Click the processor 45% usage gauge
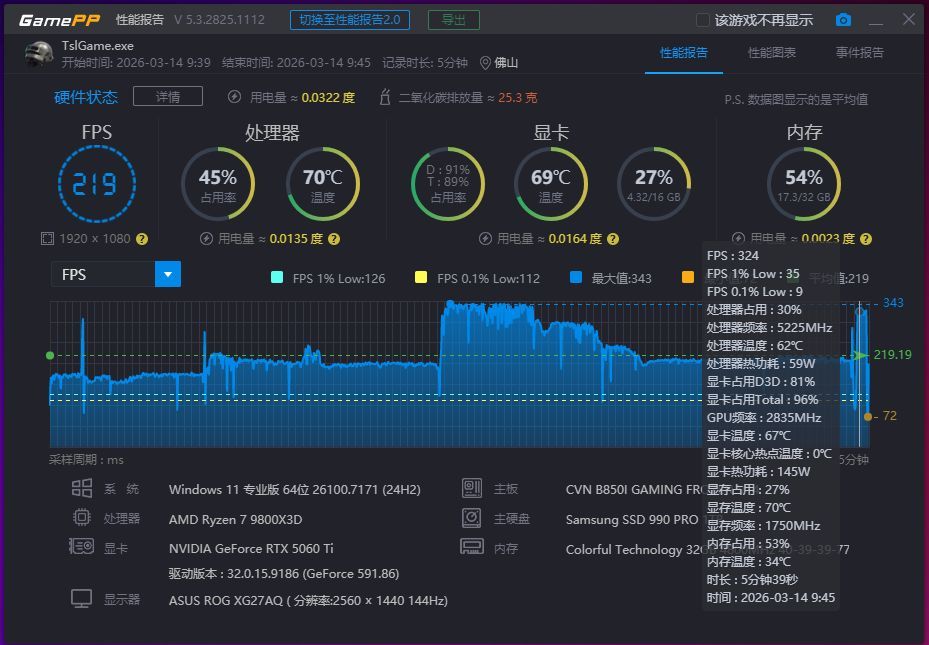Image resolution: width=929 pixels, height=645 pixels. [218, 184]
